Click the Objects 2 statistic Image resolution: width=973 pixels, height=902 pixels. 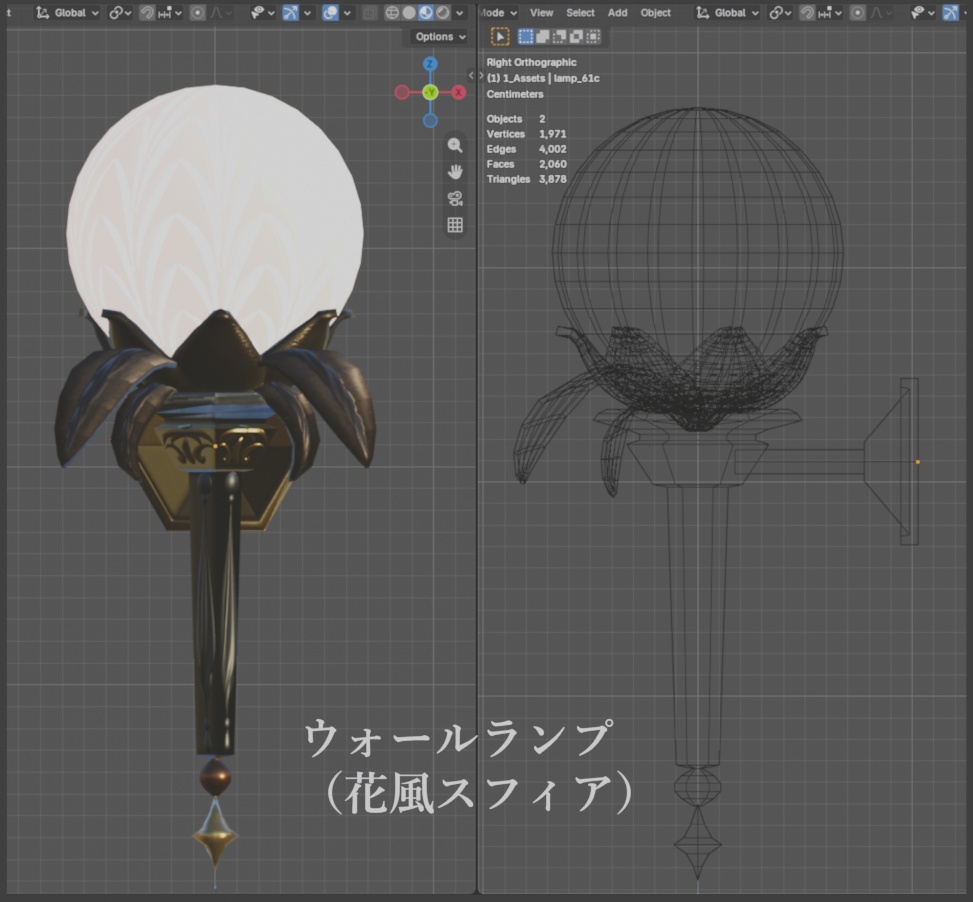[x=516, y=118]
